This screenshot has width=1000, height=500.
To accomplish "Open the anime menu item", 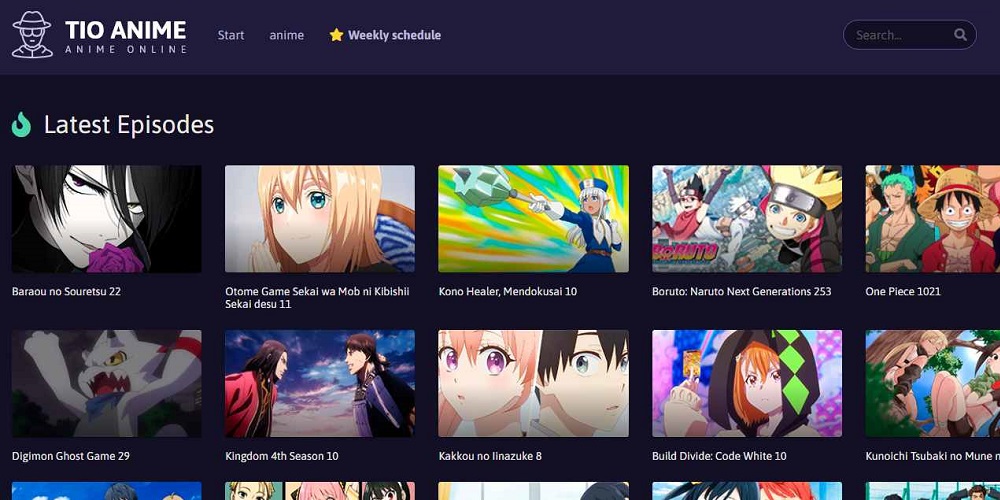I will tap(286, 35).
